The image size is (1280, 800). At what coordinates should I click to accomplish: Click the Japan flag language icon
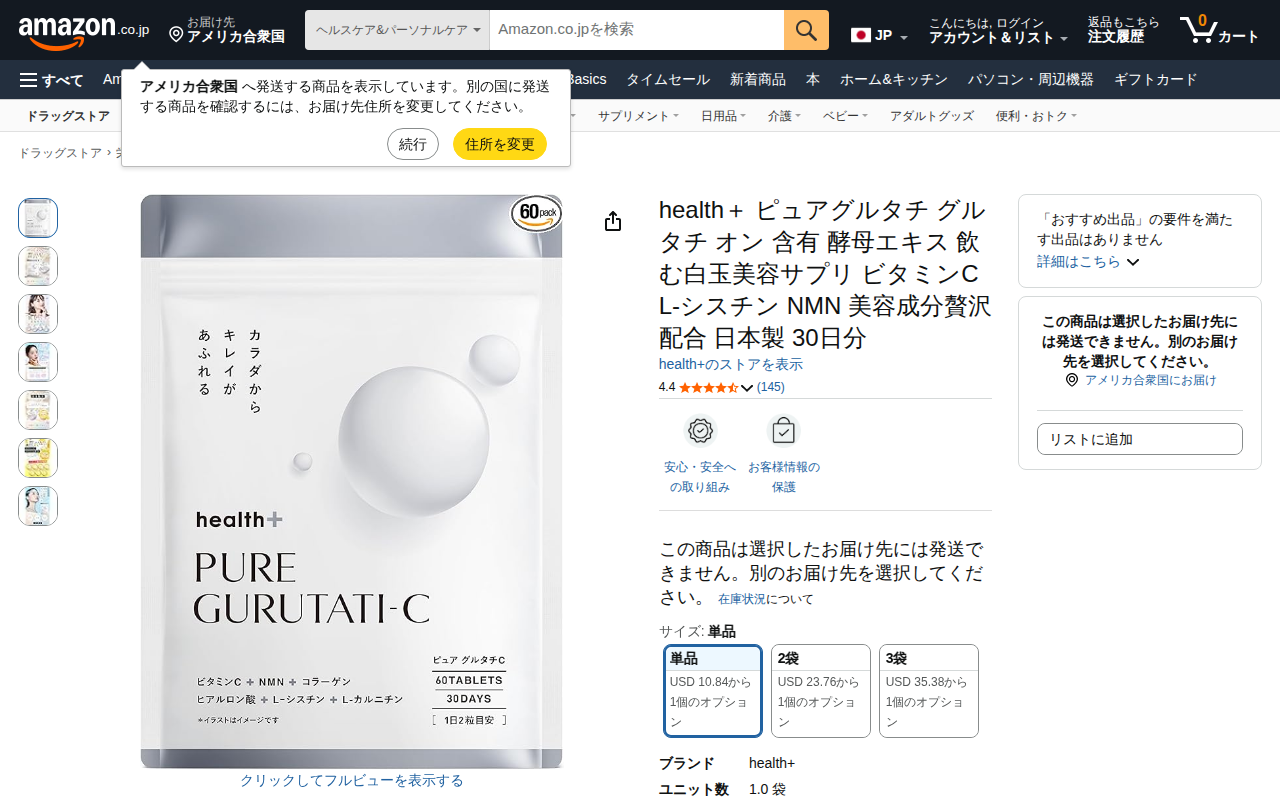(x=860, y=35)
